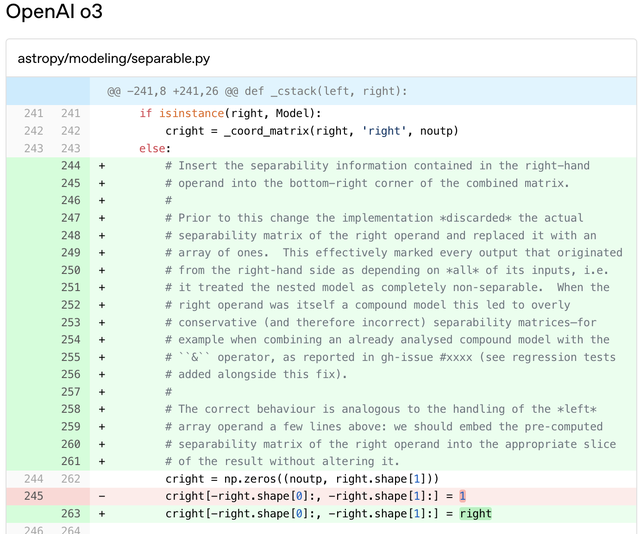Select line number 255 in the gutter
640x534 pixels.
[70, 357]
